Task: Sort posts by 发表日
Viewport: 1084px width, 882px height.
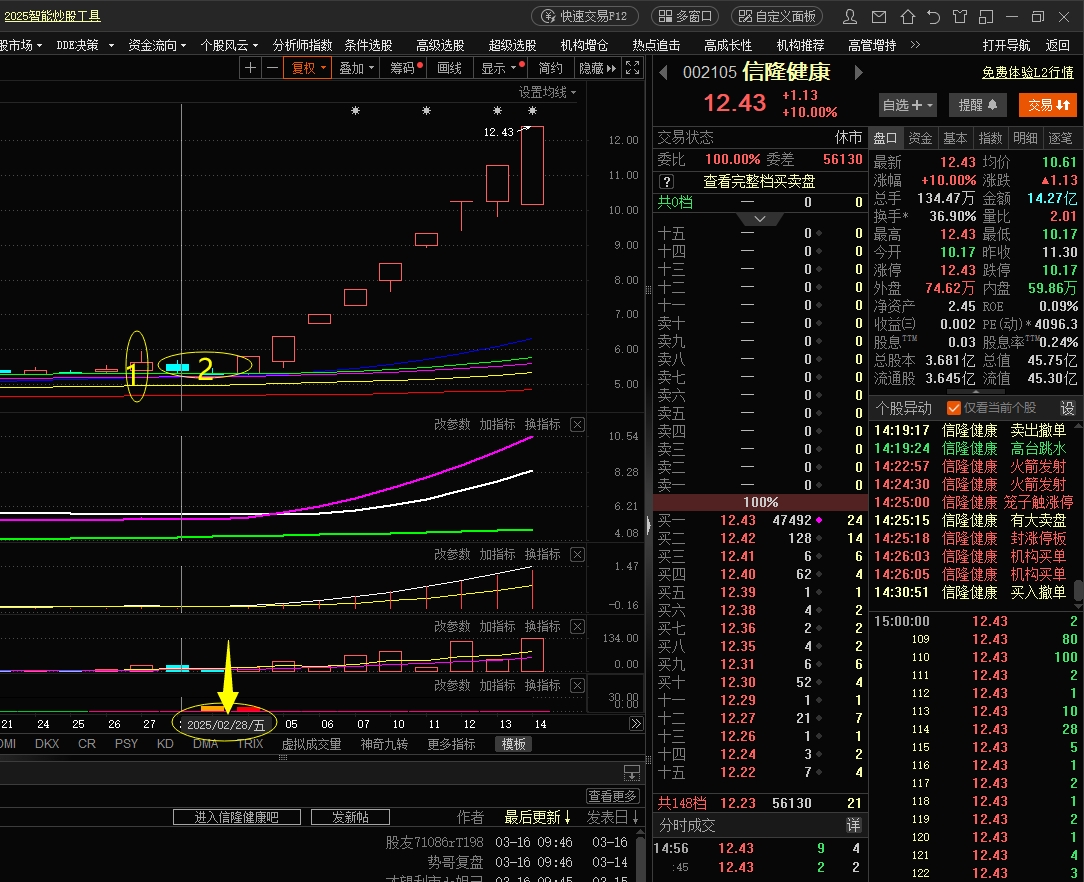Action: (x=612, y=817)
